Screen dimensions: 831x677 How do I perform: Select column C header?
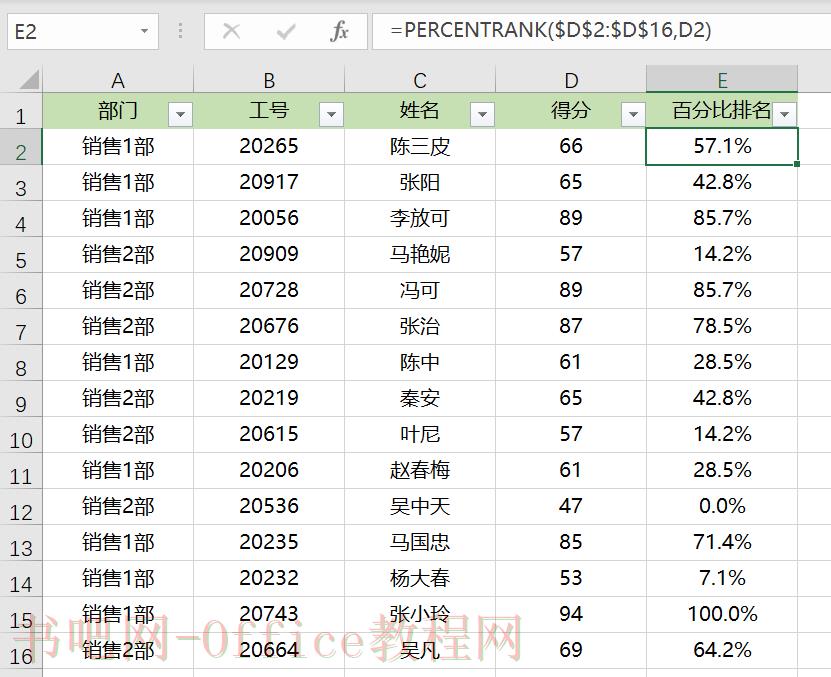tap(420, 80)
